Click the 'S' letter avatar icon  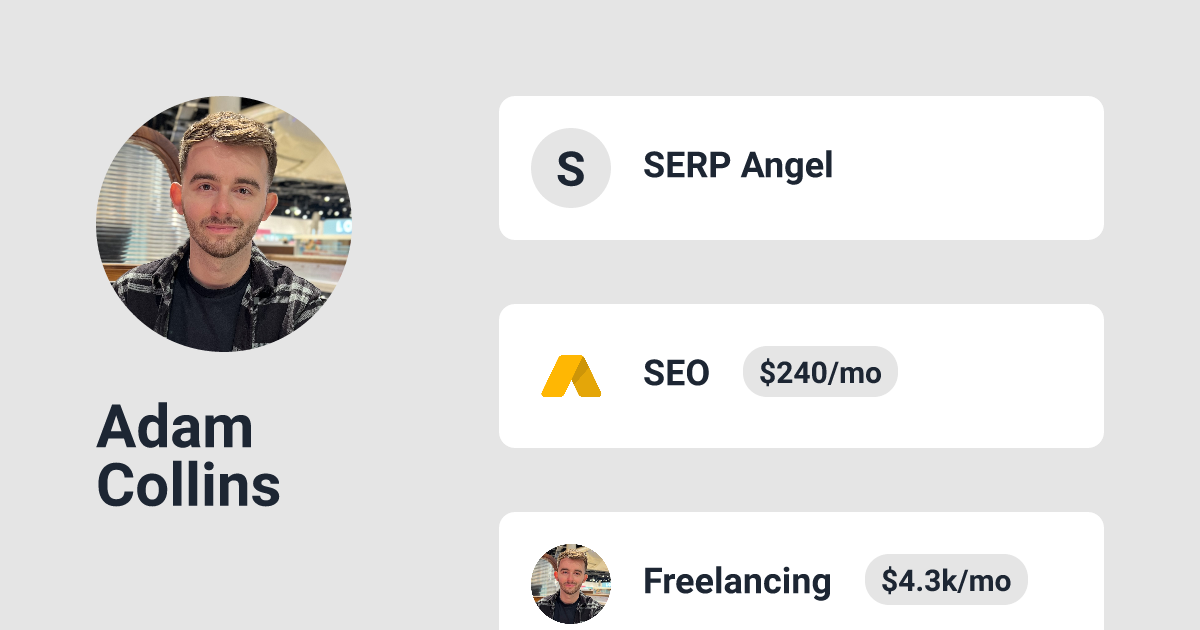tap(570, 168)
